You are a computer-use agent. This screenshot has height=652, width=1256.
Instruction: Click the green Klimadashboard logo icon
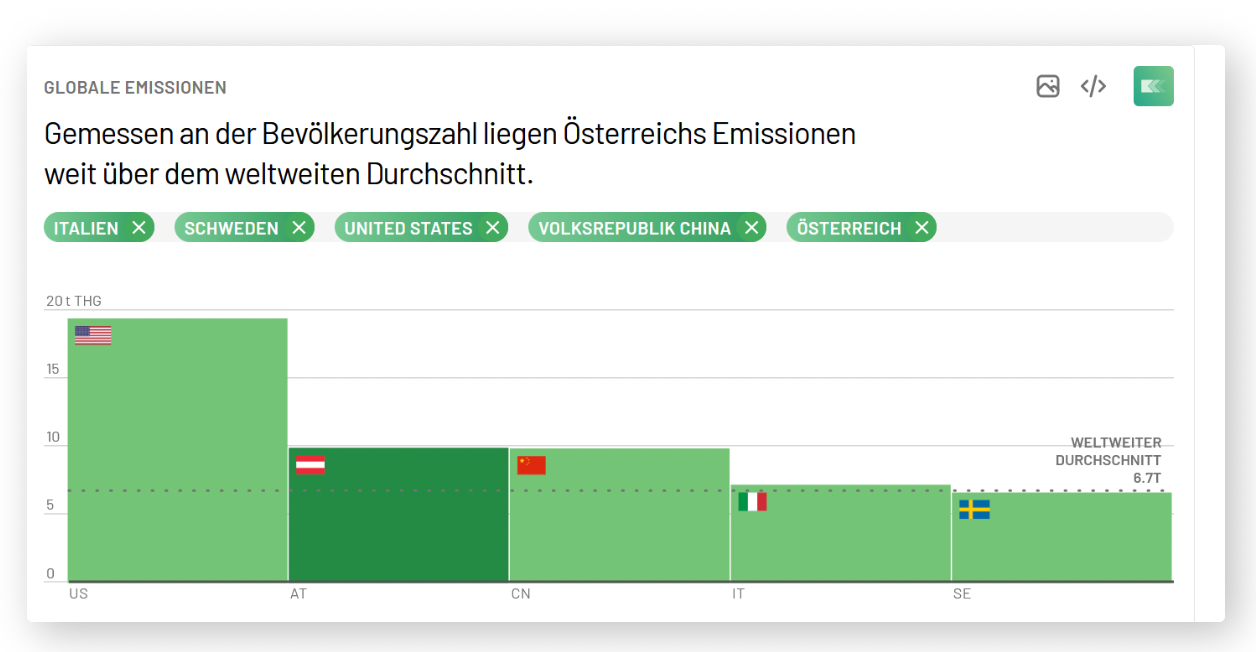pyautogui.click(x=1153, y=86)
